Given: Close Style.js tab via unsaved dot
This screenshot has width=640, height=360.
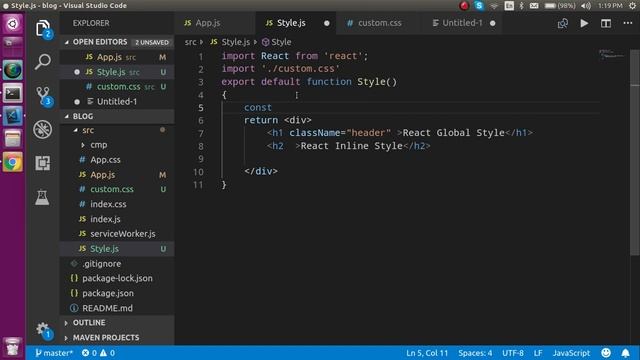Looking at the screenshot, I should 327,23.
